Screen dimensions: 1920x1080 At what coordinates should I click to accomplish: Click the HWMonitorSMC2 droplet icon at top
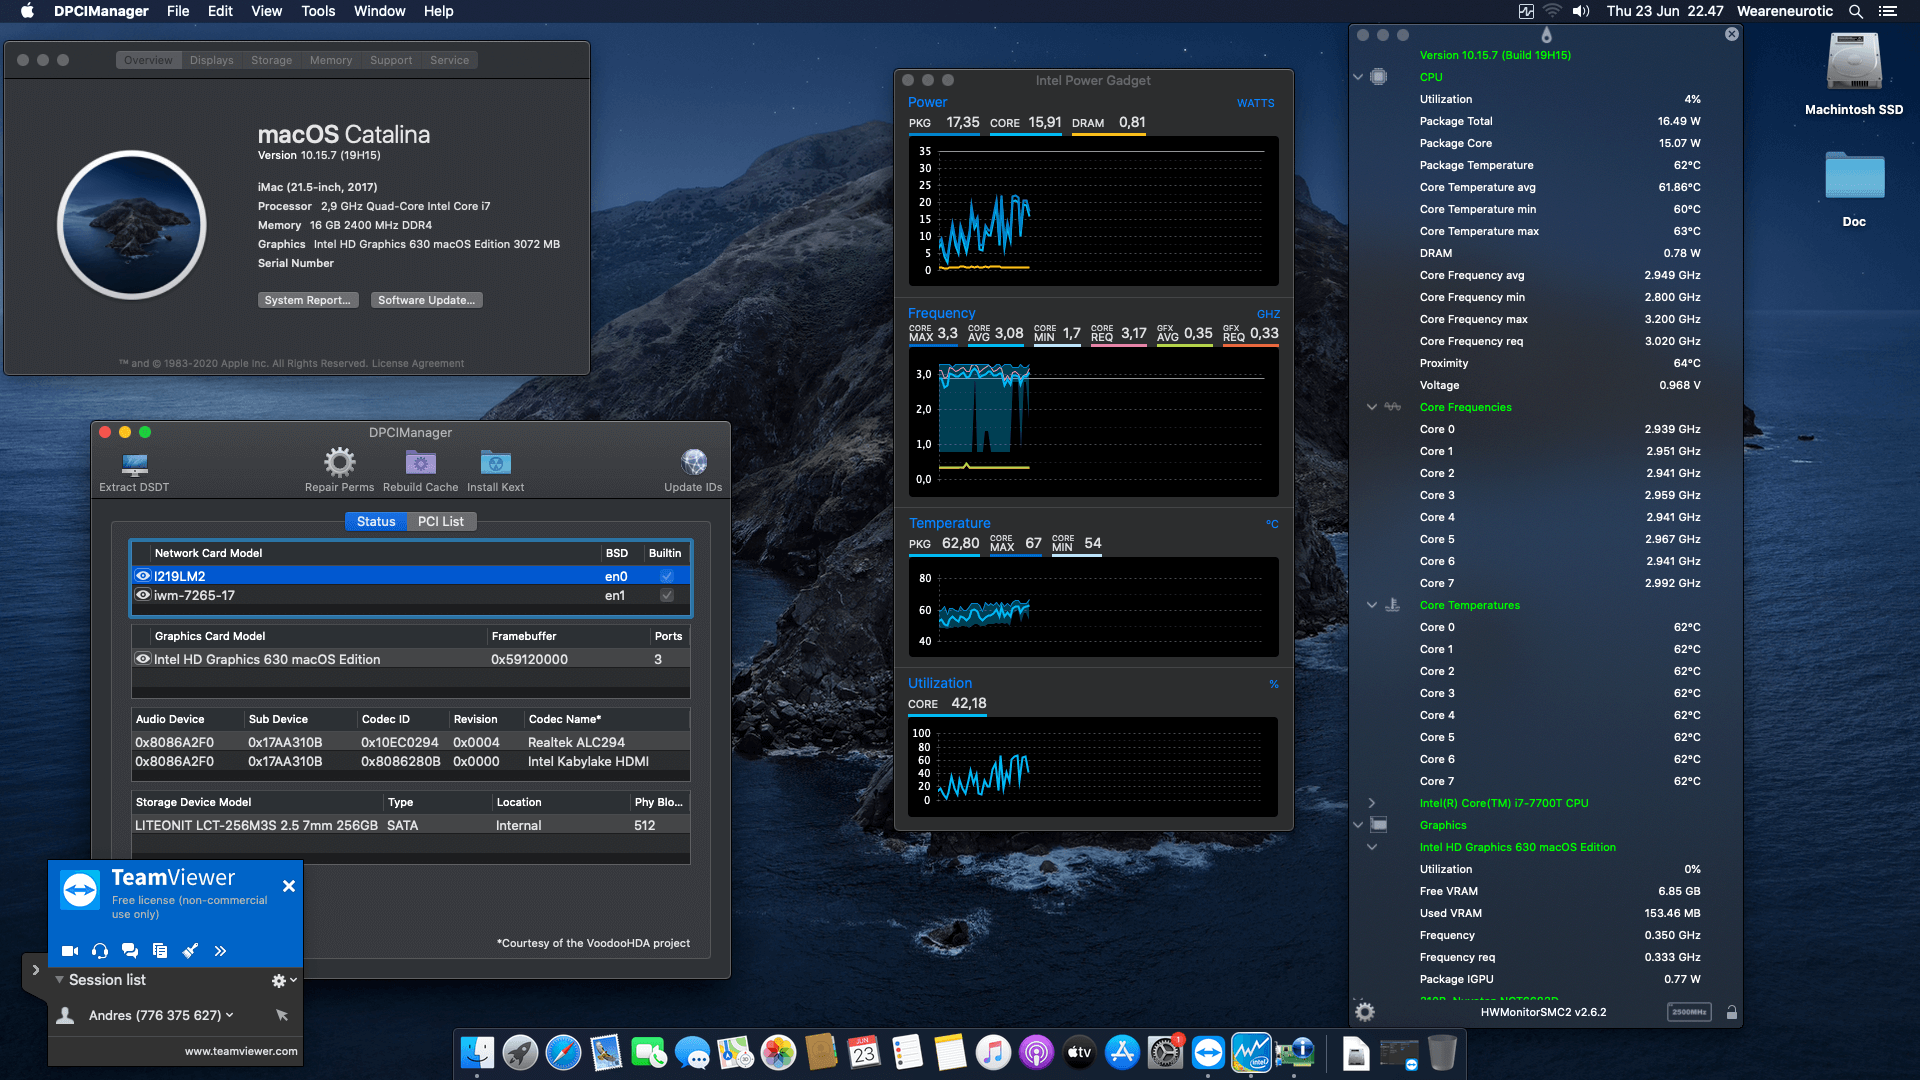[x=1546, y=35]
